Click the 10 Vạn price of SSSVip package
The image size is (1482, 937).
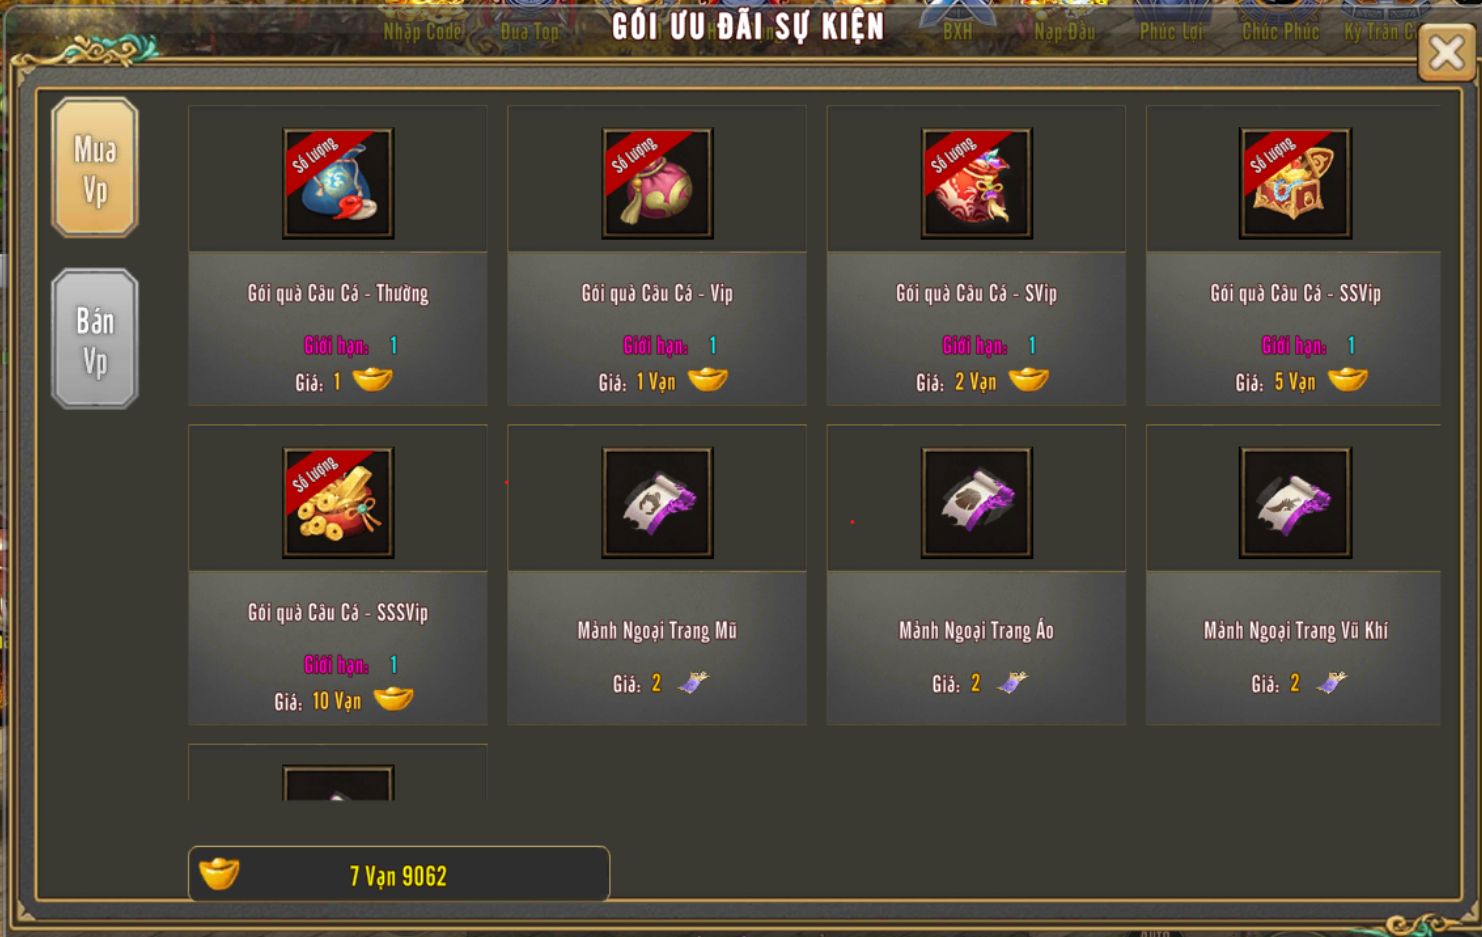[336, 701]
